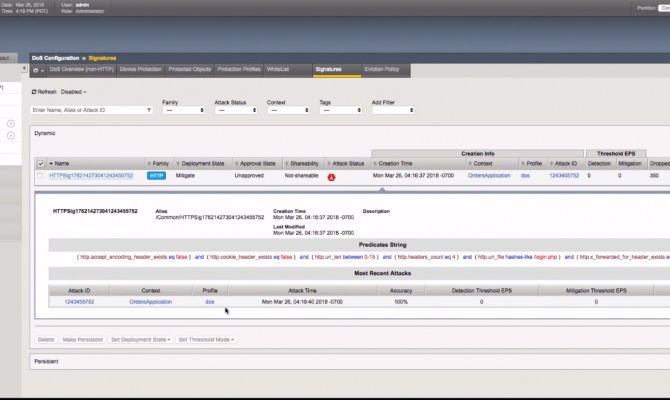
Task: Click the Refresh icon button
Action: [x=35, y=91]
